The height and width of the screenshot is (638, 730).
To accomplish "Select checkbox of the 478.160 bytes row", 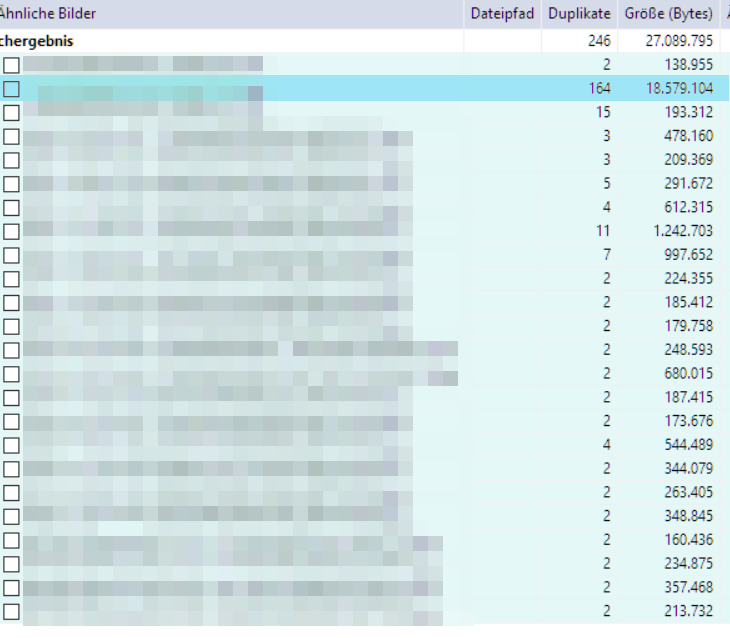I will coord(11,137).
